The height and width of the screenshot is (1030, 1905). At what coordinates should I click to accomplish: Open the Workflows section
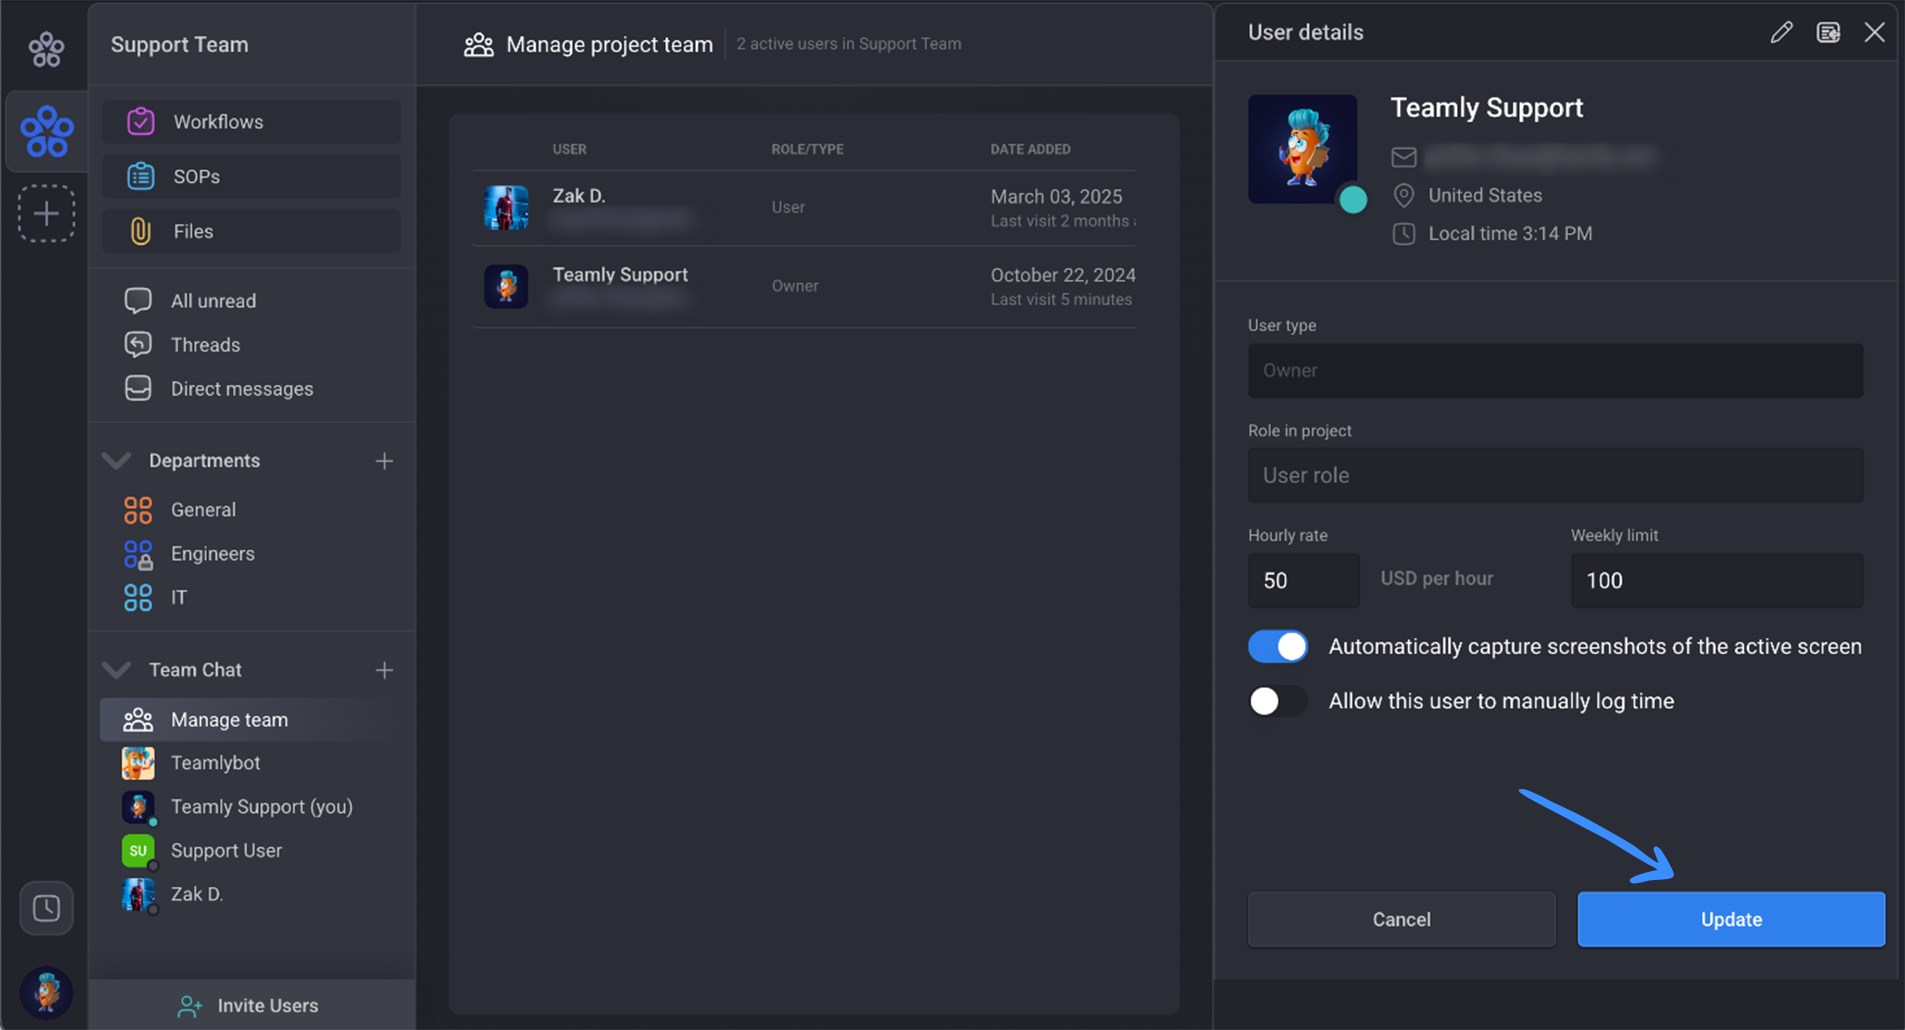click(x=251, y=121)
